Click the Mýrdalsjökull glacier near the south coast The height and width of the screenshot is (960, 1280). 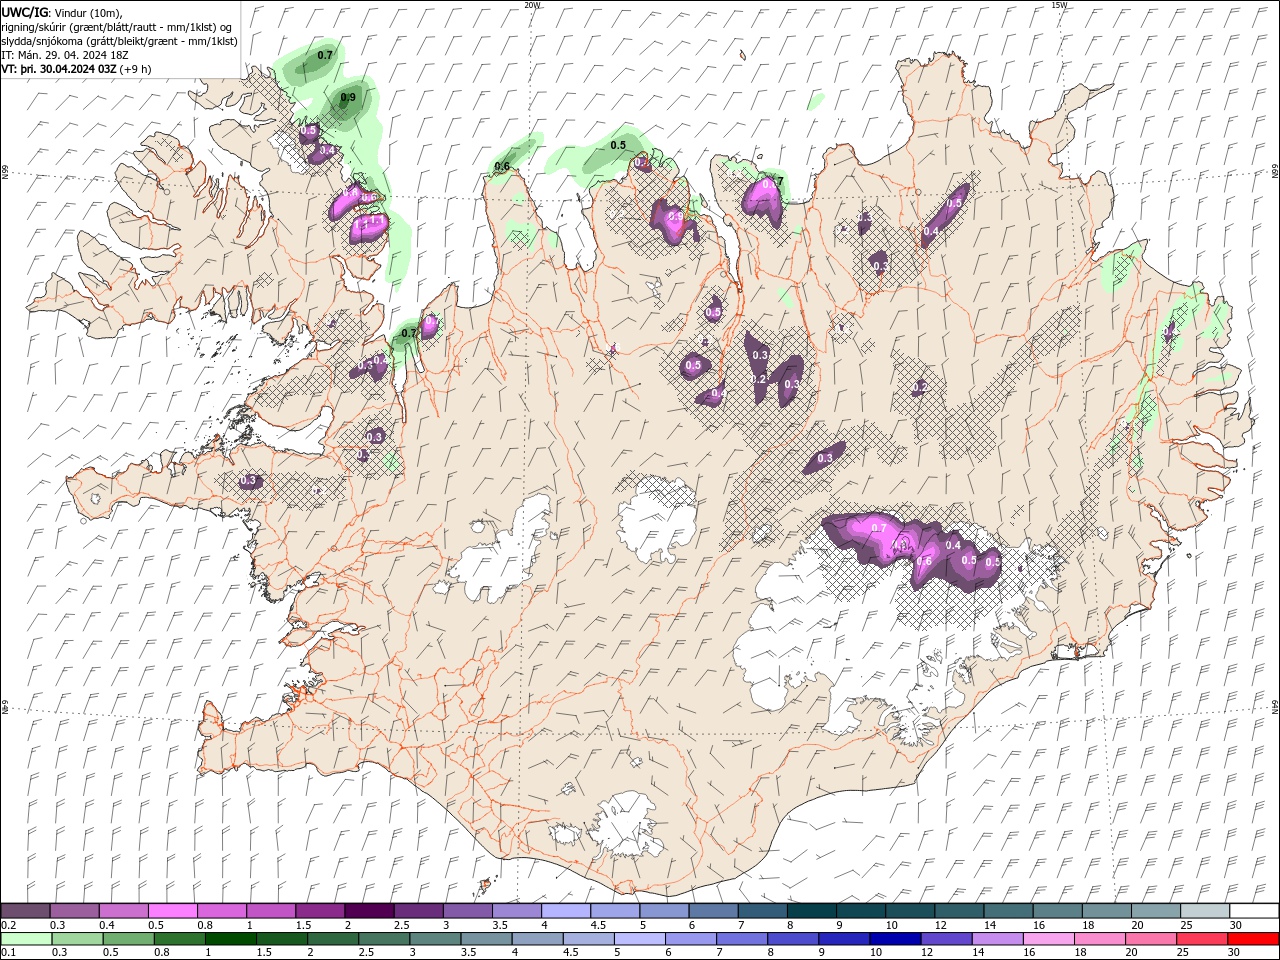625,823
